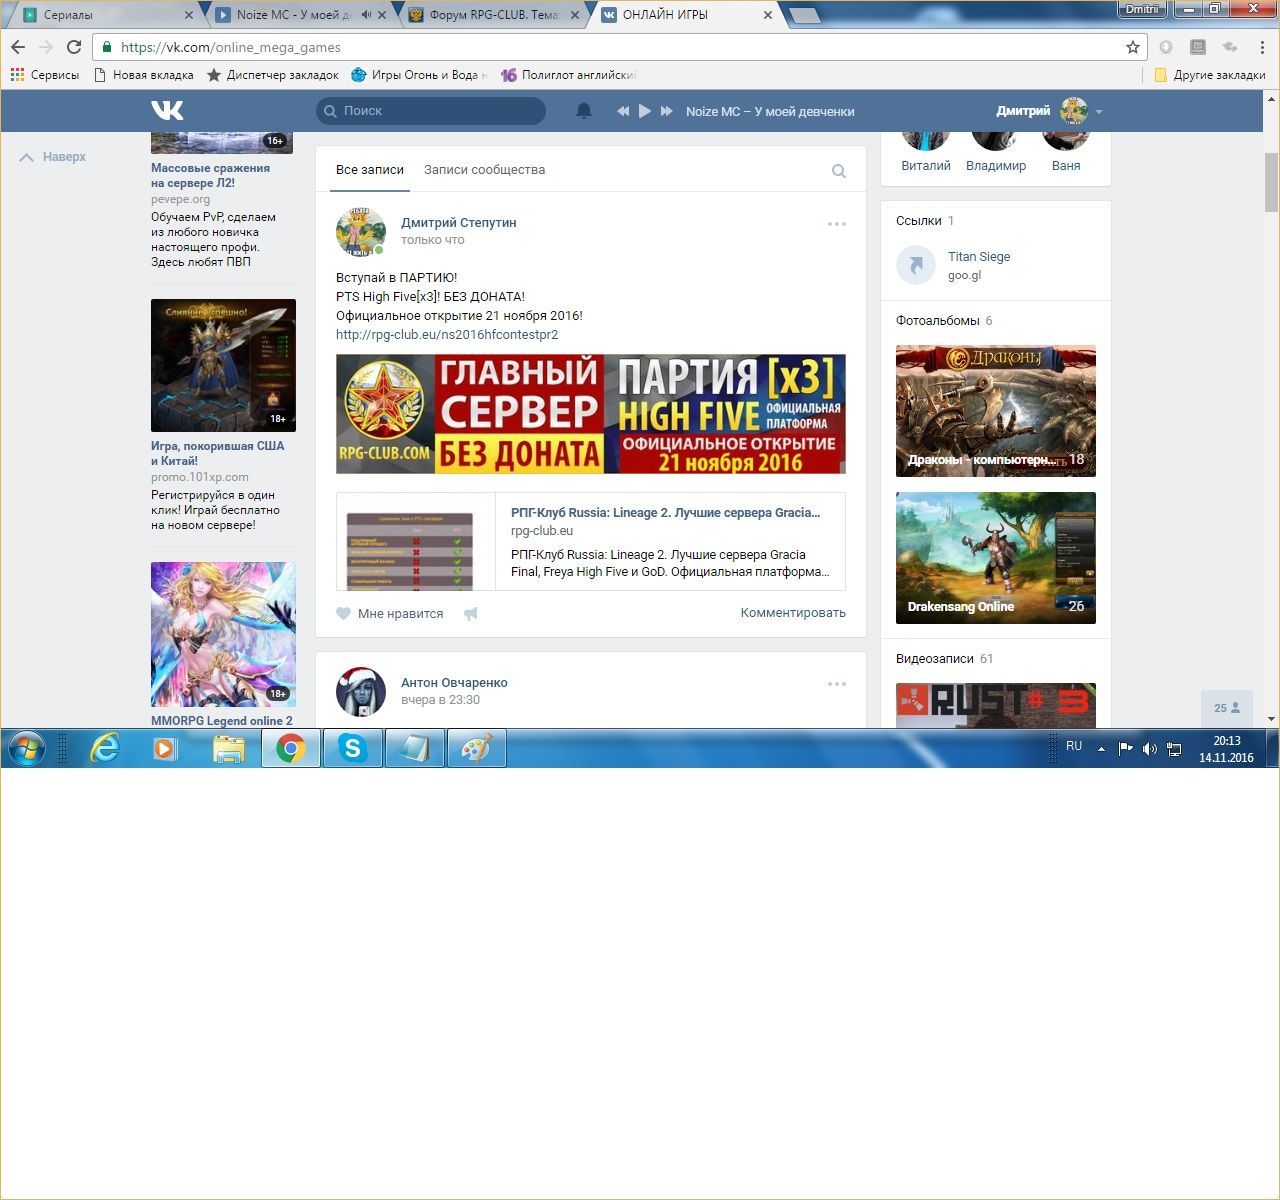Open options menu on Антон Овчаренко's post
The height and width of the screenshot is (1200, 1280).
[837, 684]
